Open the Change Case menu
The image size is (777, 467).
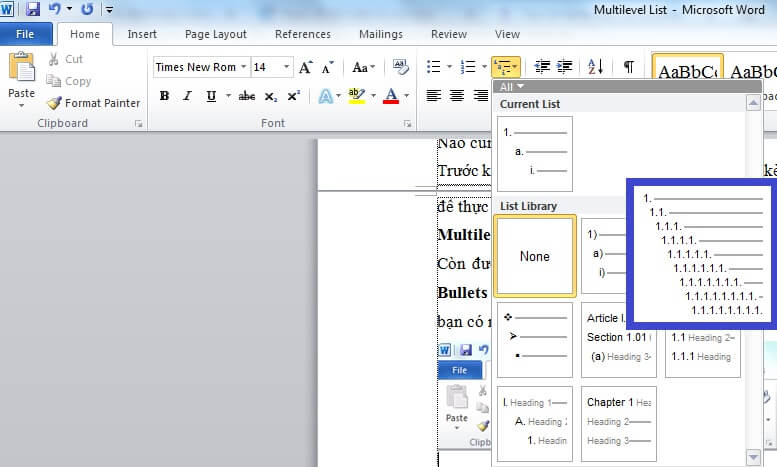tap(363, 67)
